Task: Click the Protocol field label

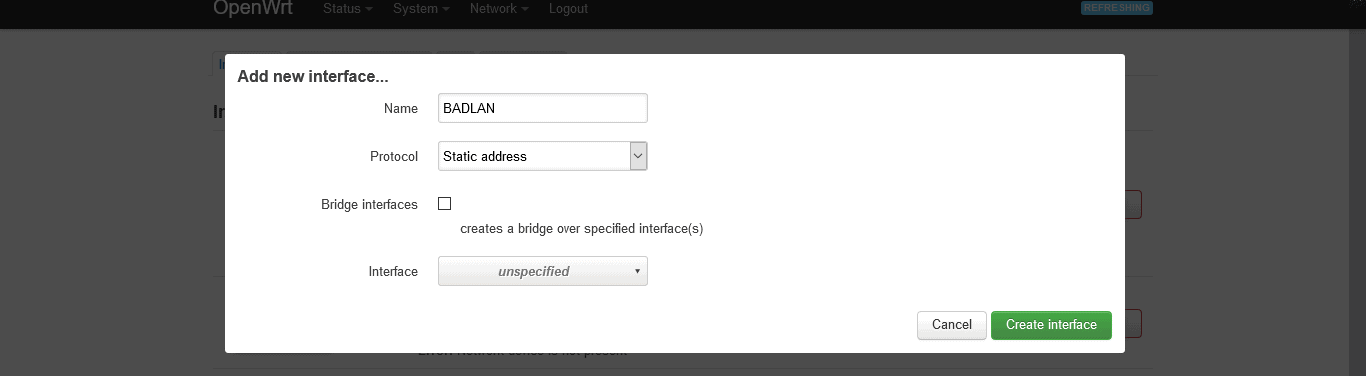Action: [x=394, y=156]
